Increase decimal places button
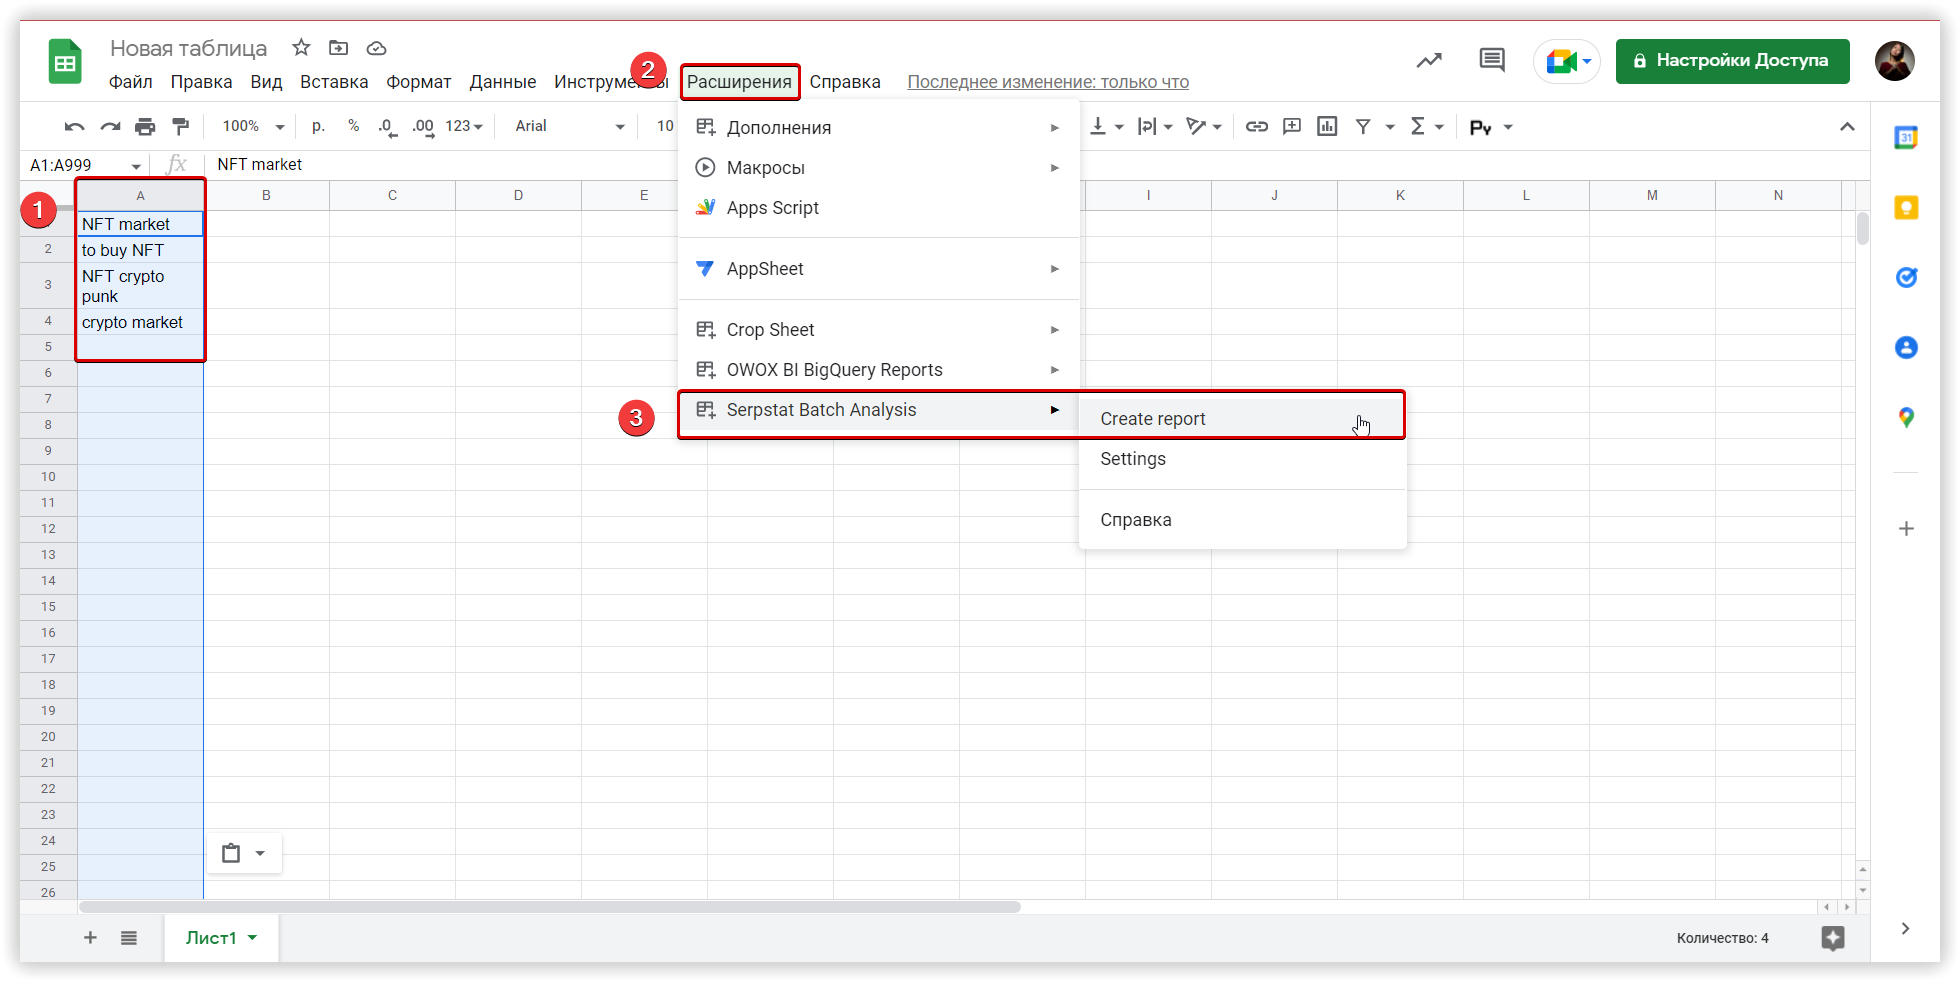 [x=423, y=127]
